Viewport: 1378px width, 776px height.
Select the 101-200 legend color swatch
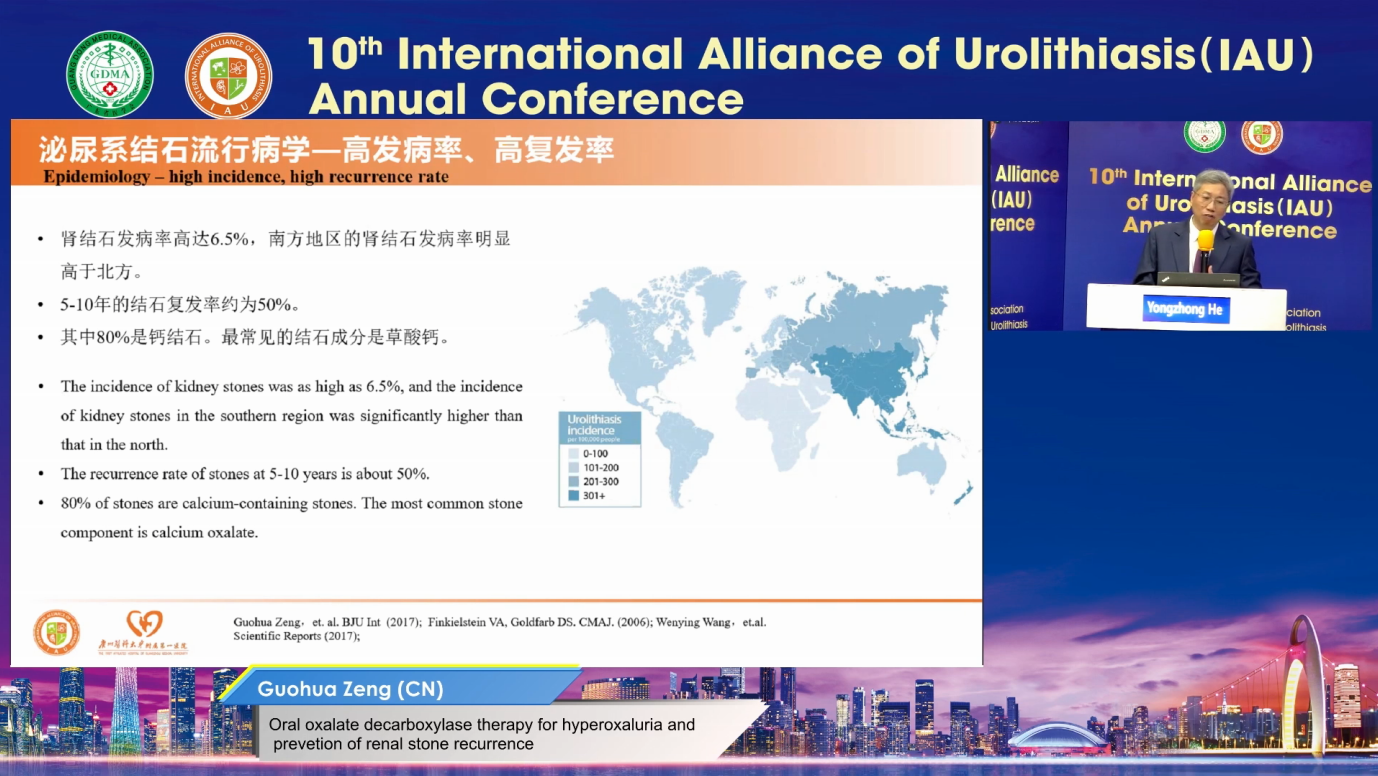tap(574, 468)
